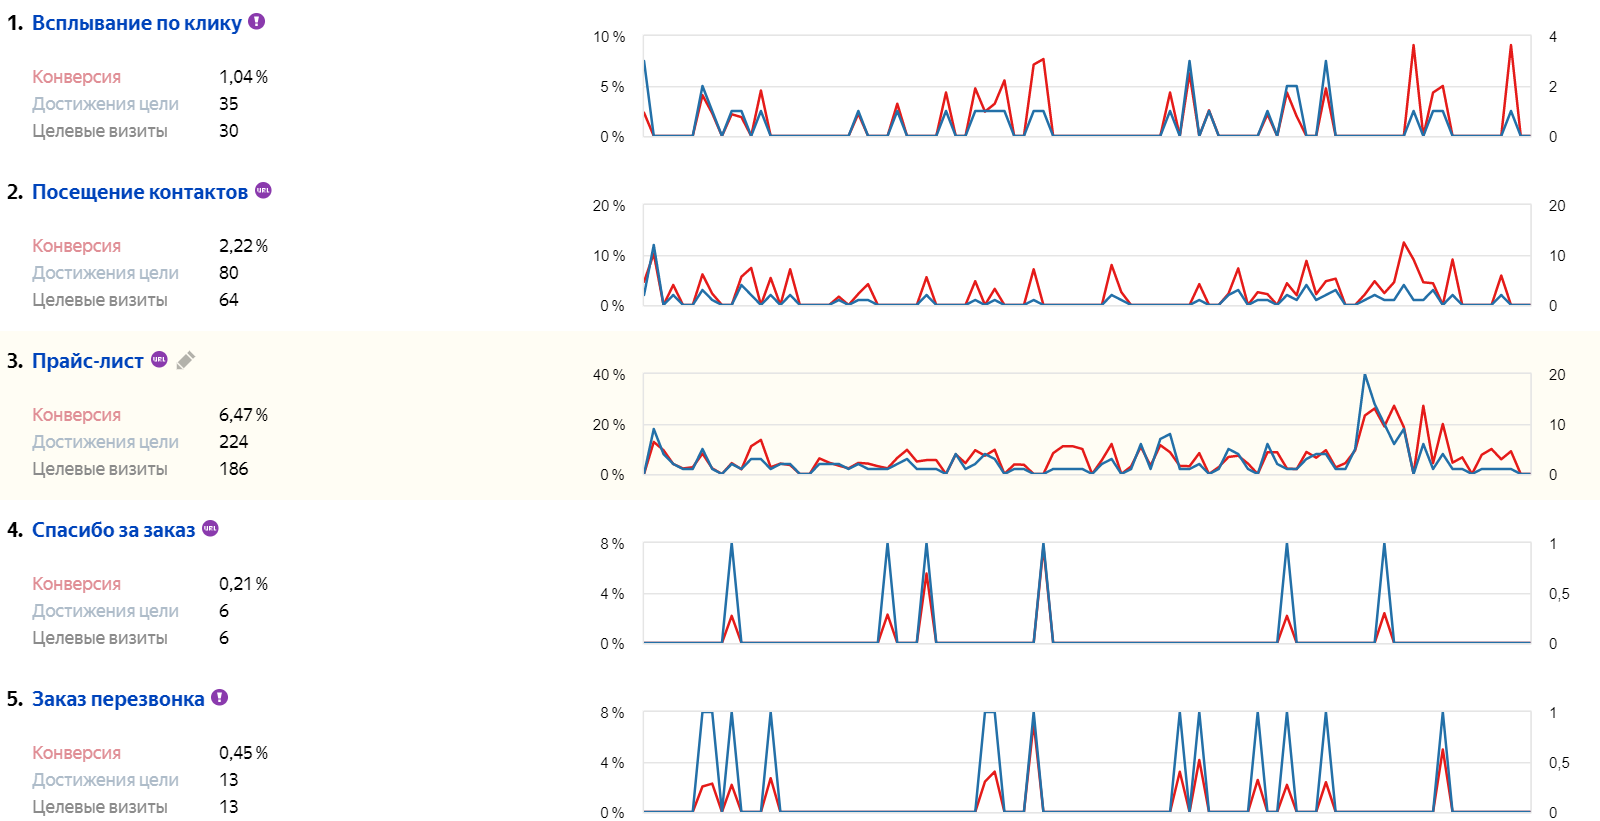Click Конверсия label under Заказ перезвонка

click(76, 753)
